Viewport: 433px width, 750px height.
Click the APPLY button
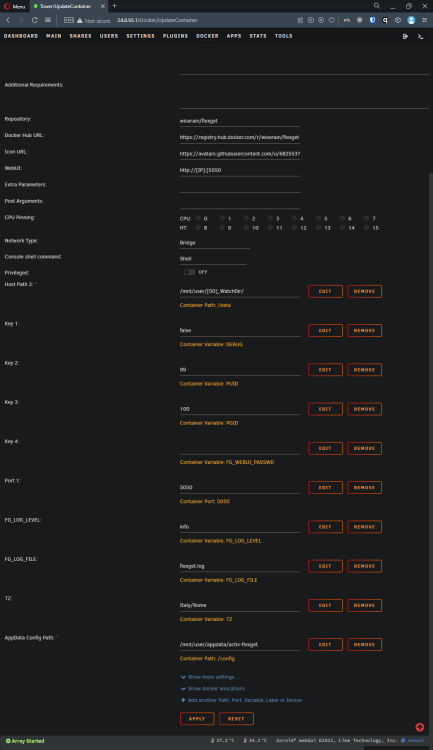coord(197,718)
